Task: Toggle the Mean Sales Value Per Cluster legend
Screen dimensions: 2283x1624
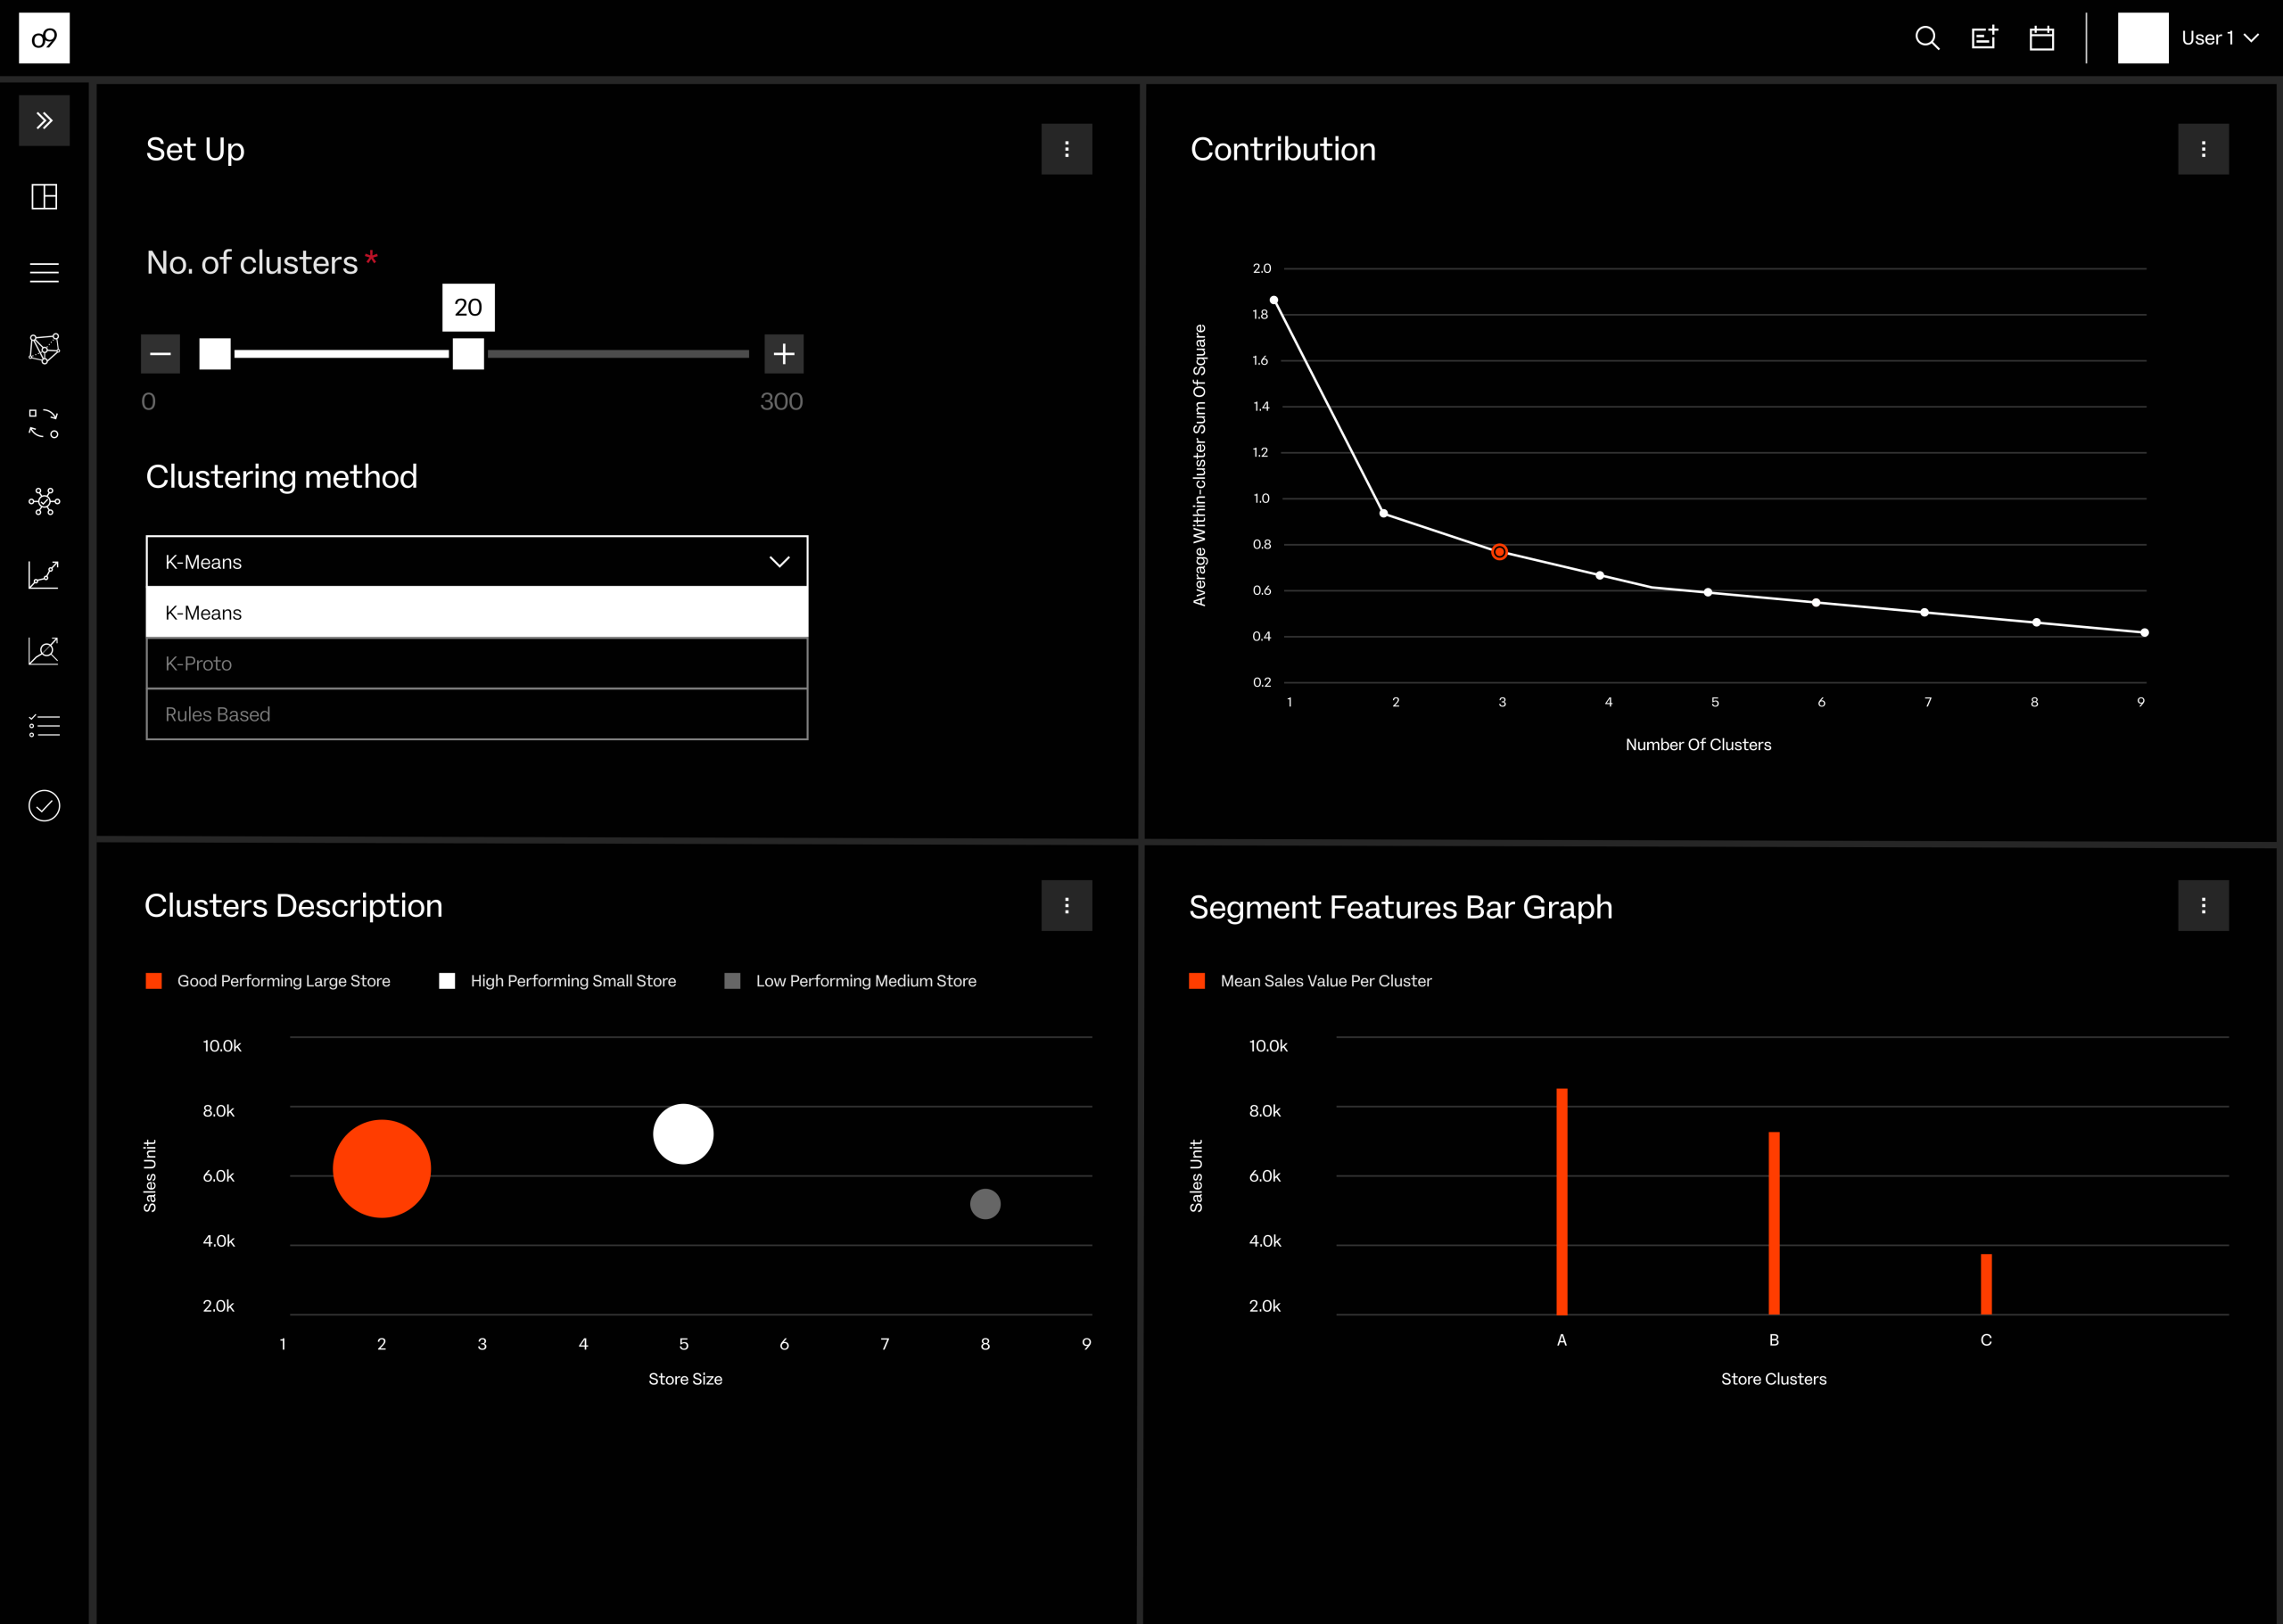Action: click(x=1197, y=981)
